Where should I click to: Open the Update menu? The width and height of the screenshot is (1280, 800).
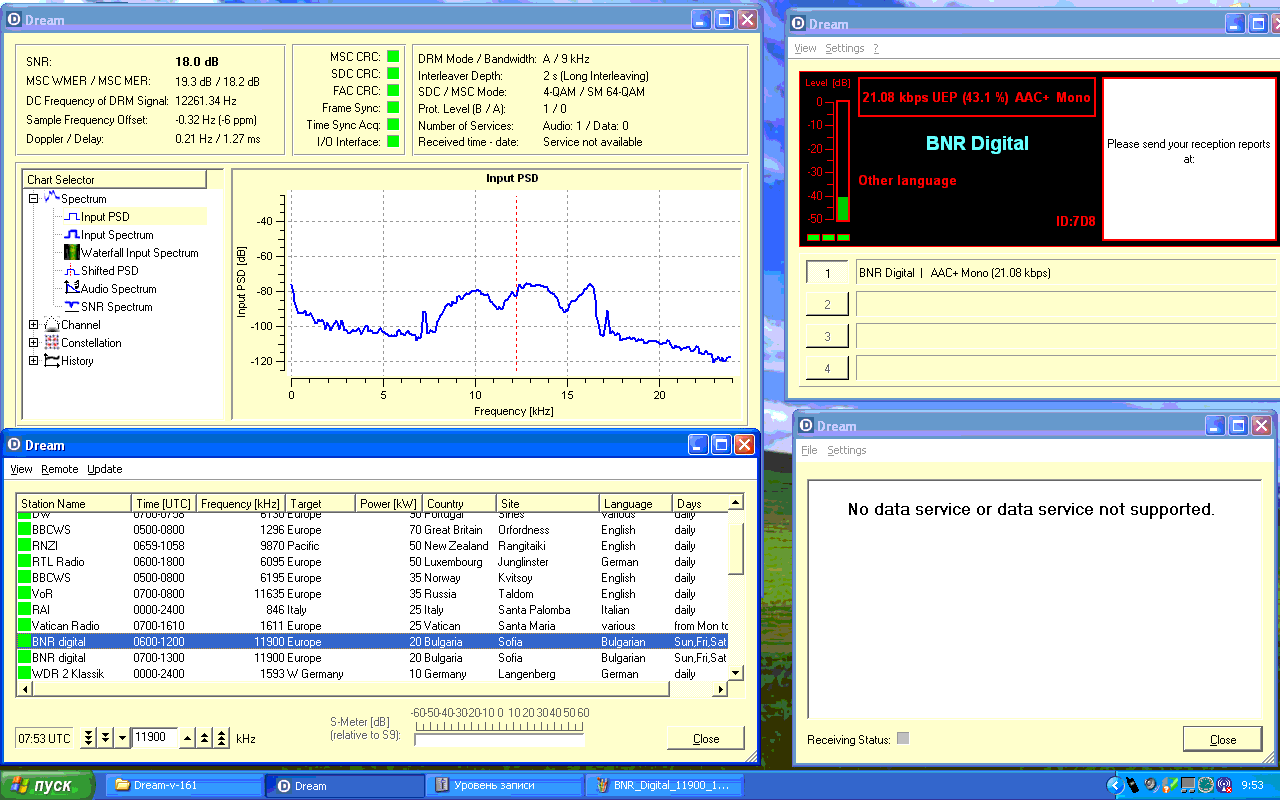pos(105,469)
